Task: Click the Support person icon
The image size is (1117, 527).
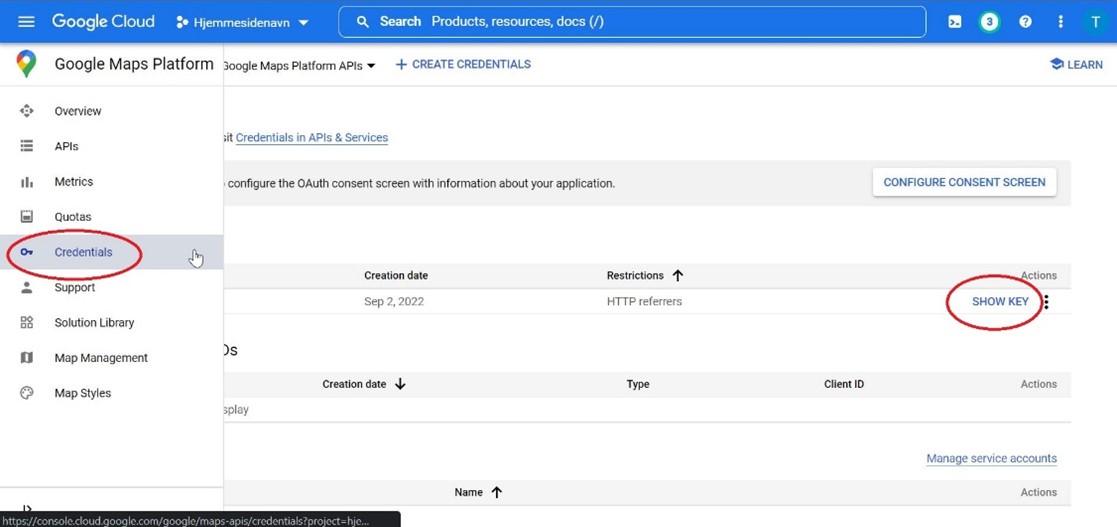Action: 27,287
